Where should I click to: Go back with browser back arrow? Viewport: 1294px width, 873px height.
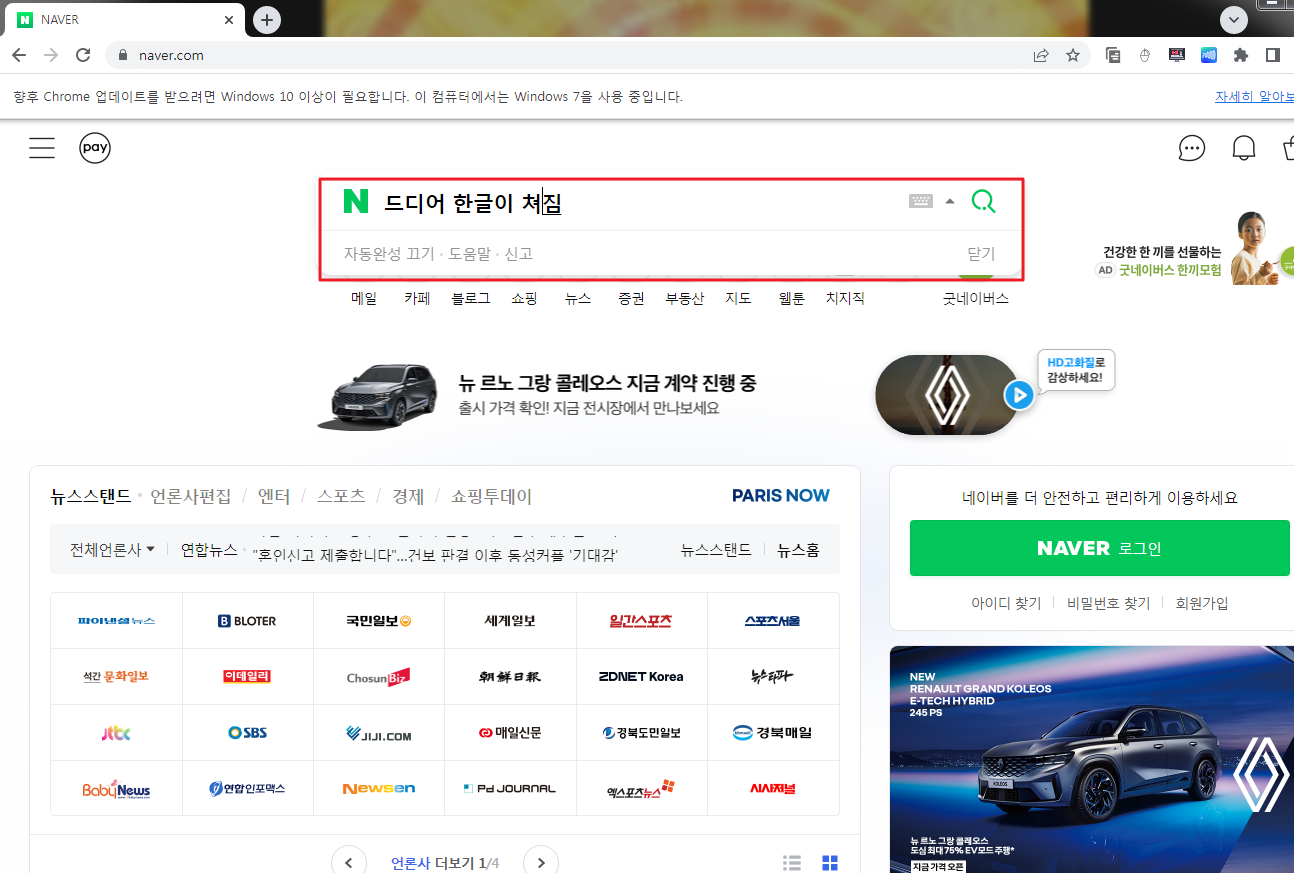[18, 55]
